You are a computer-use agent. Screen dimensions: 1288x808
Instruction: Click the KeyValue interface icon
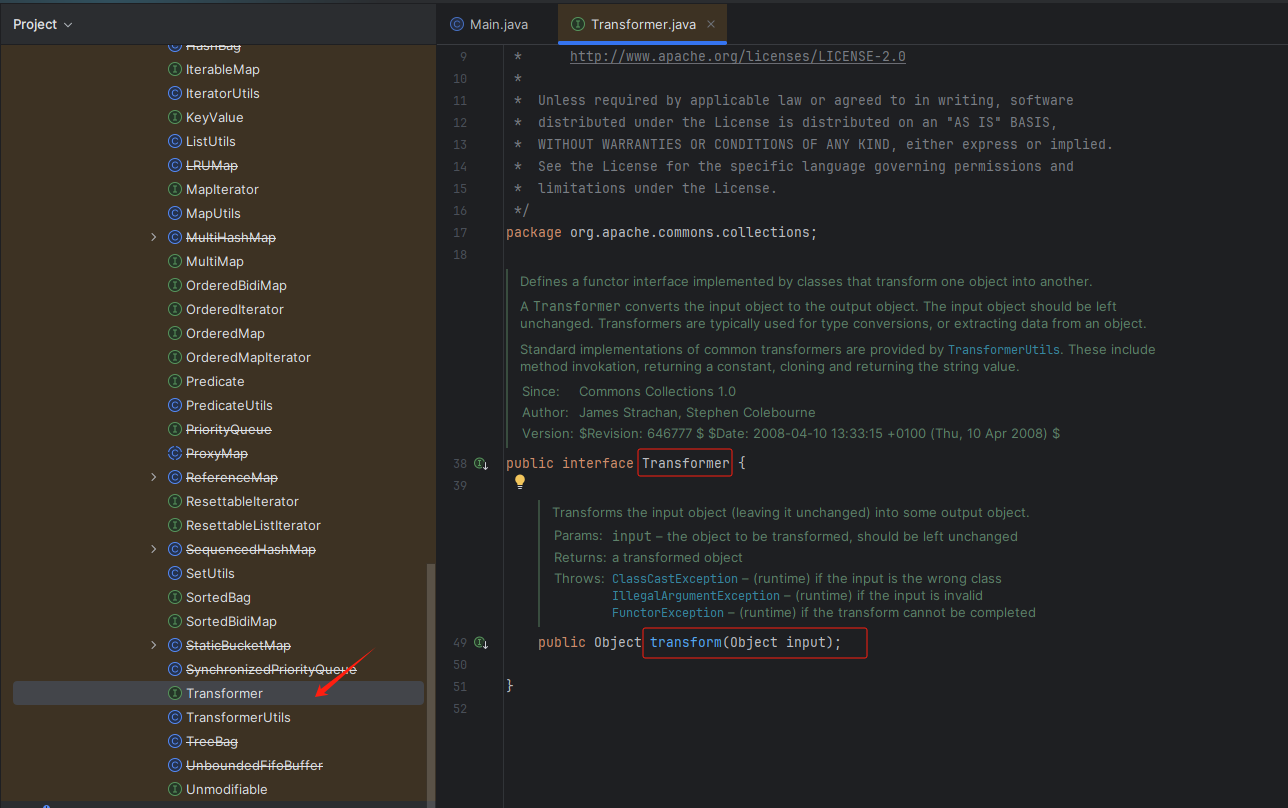coord(175,117)
